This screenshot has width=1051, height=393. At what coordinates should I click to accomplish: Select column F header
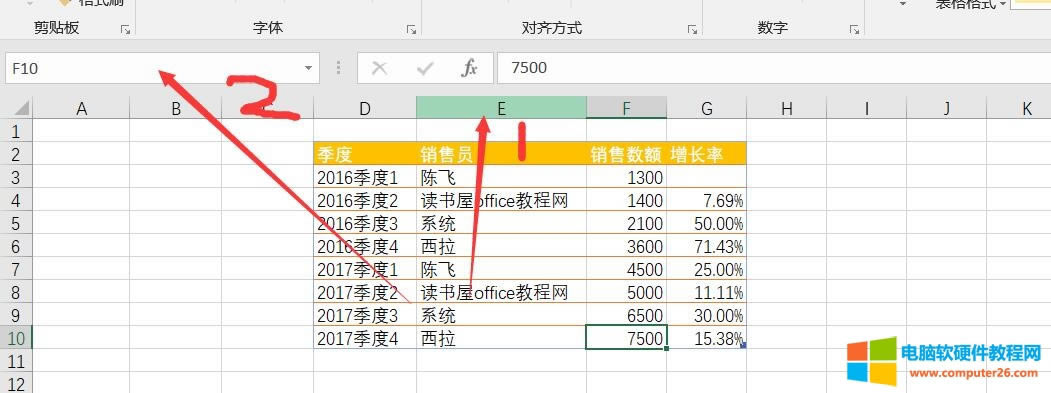[x=626, y=108]
